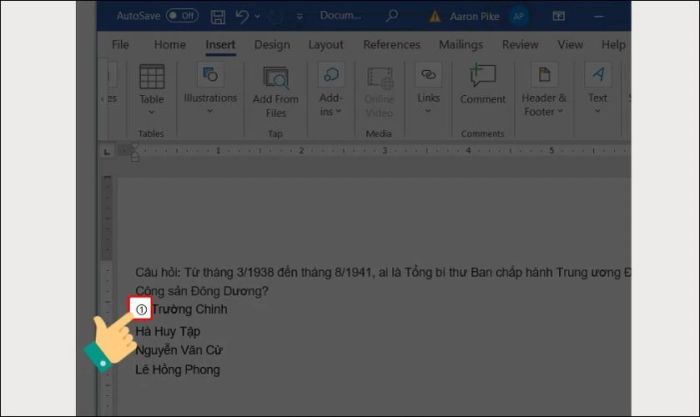Open the Design tab
The image size is (700, 417).
point(272,45)
